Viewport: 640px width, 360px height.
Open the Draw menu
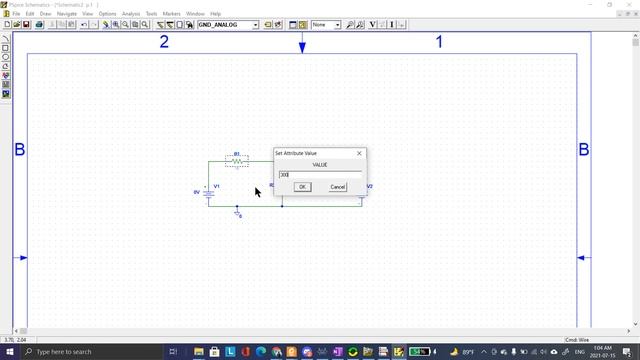pos(45,14)
